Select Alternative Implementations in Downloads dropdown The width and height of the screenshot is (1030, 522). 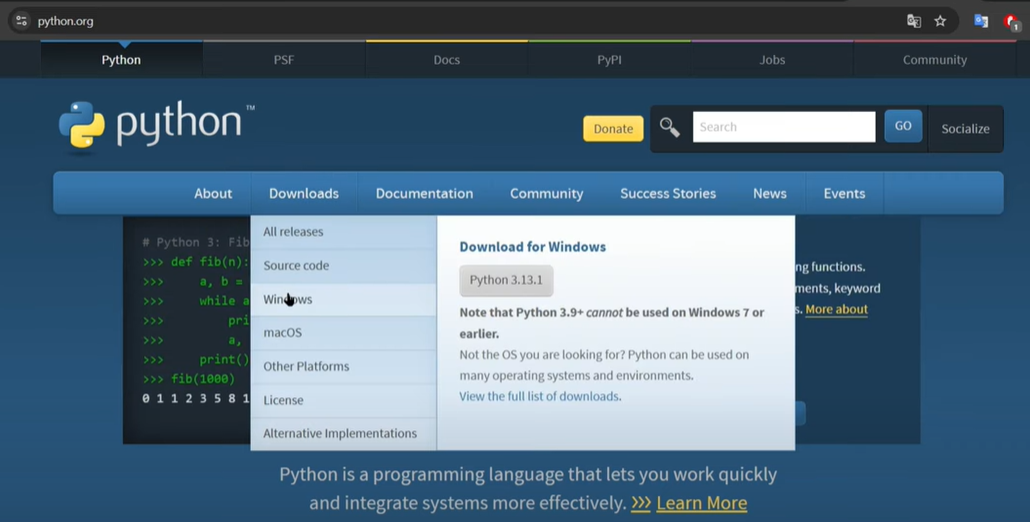coord(344,433)
